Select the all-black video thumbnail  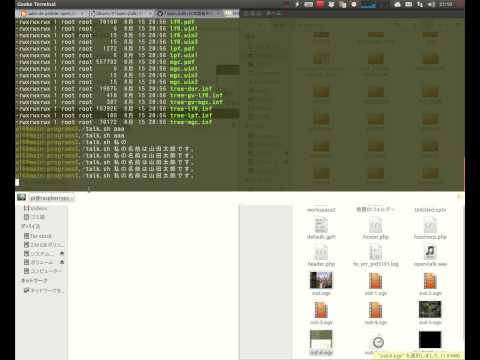pyautogui.click(x=430, y=339)
